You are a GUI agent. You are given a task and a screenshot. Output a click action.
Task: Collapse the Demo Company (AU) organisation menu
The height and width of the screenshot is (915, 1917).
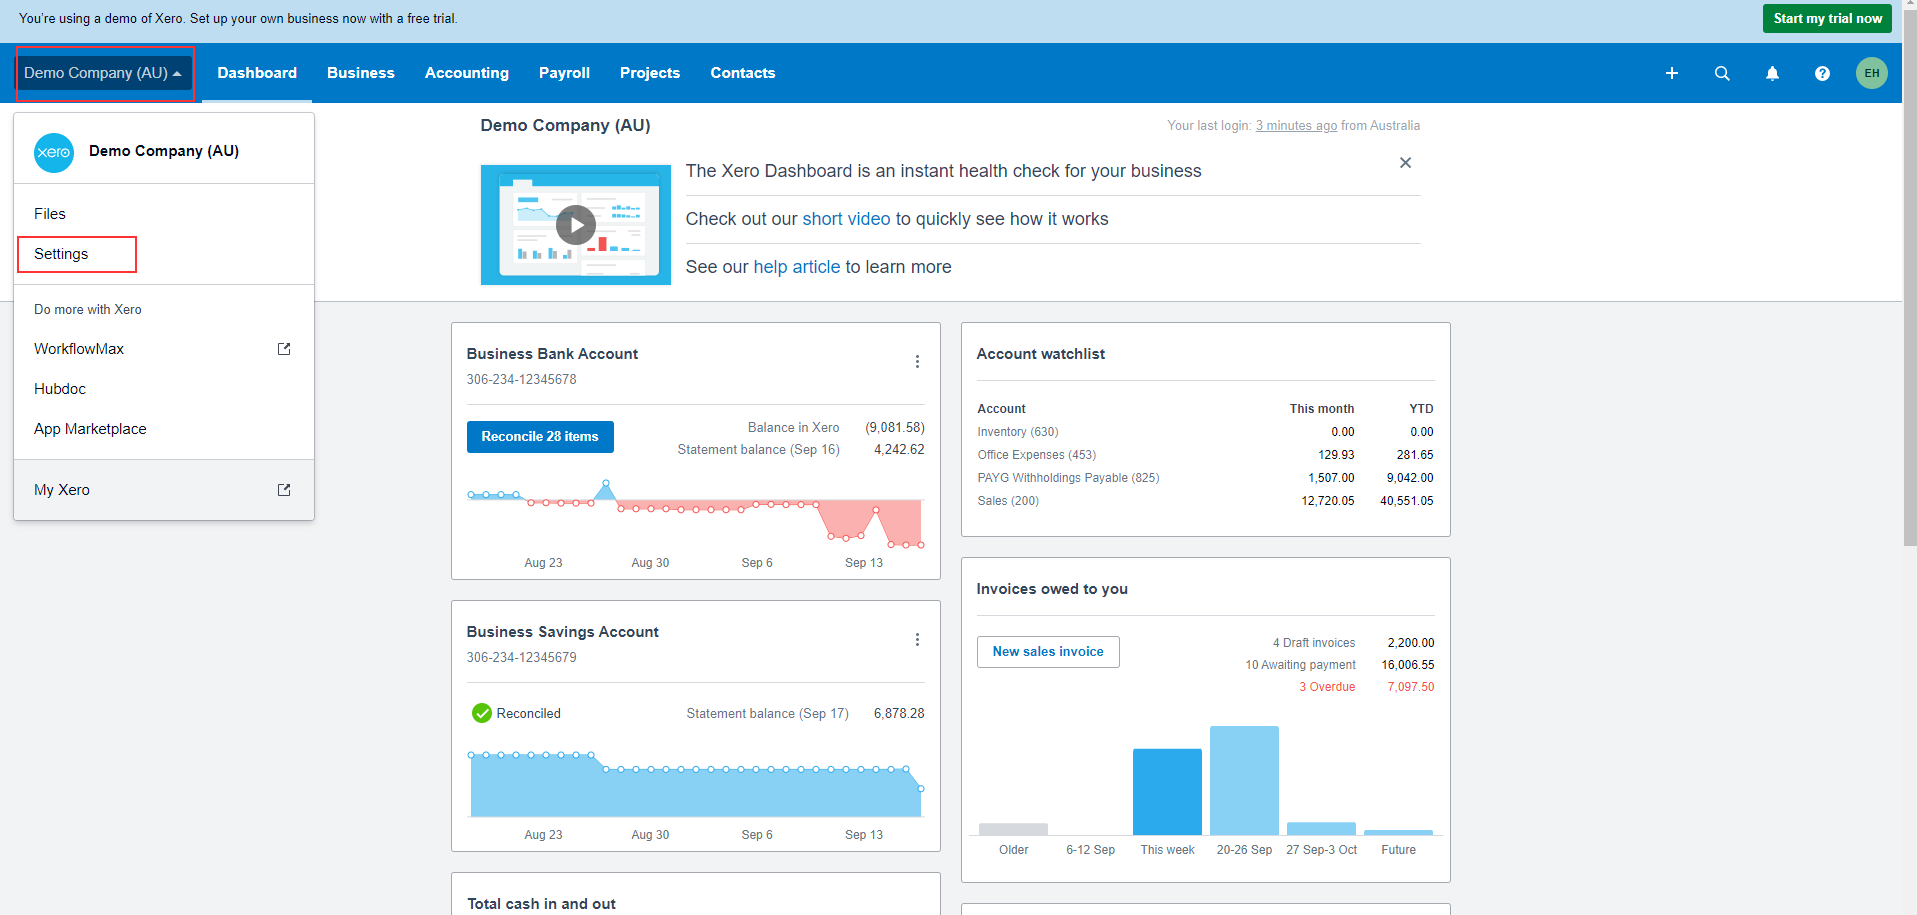pyautogui.click(x=104, y=73)
